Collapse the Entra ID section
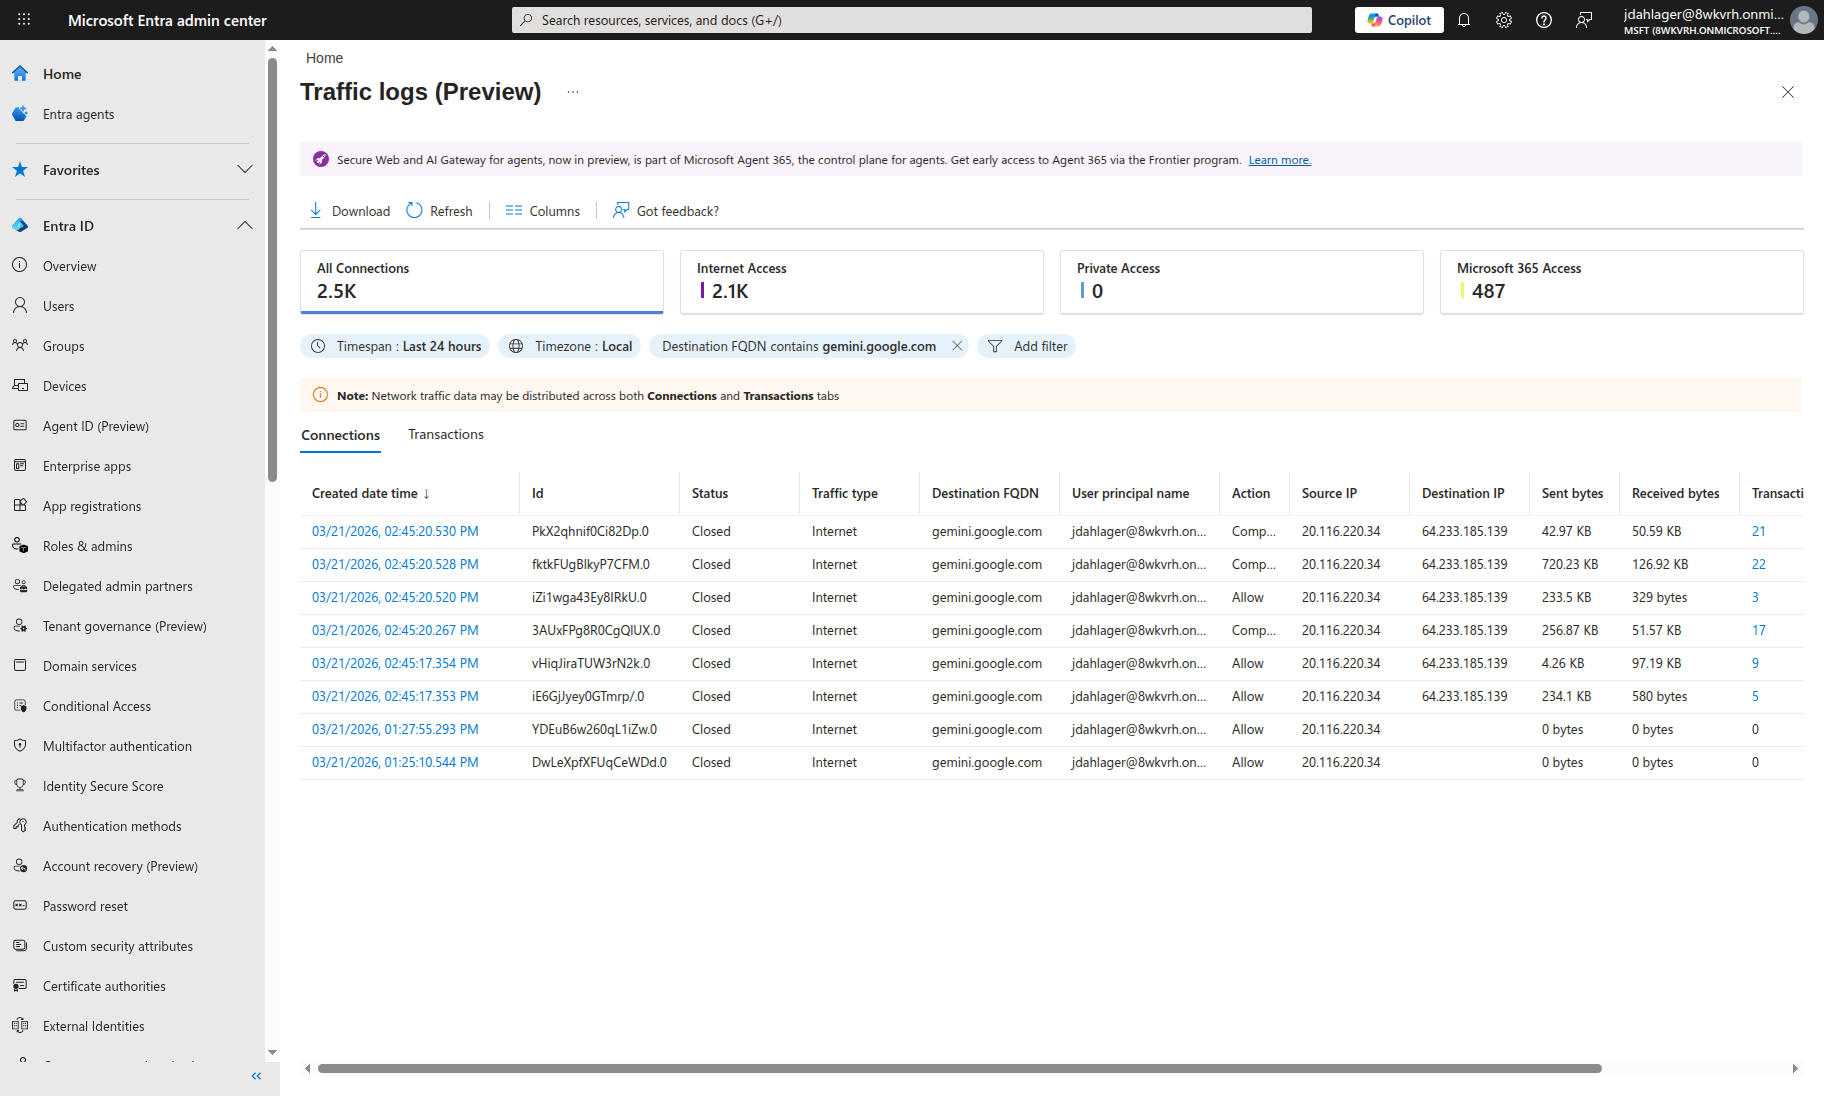Image resolution: width=1824 pixels, height=1096 pixels. [x=245, y=225]
